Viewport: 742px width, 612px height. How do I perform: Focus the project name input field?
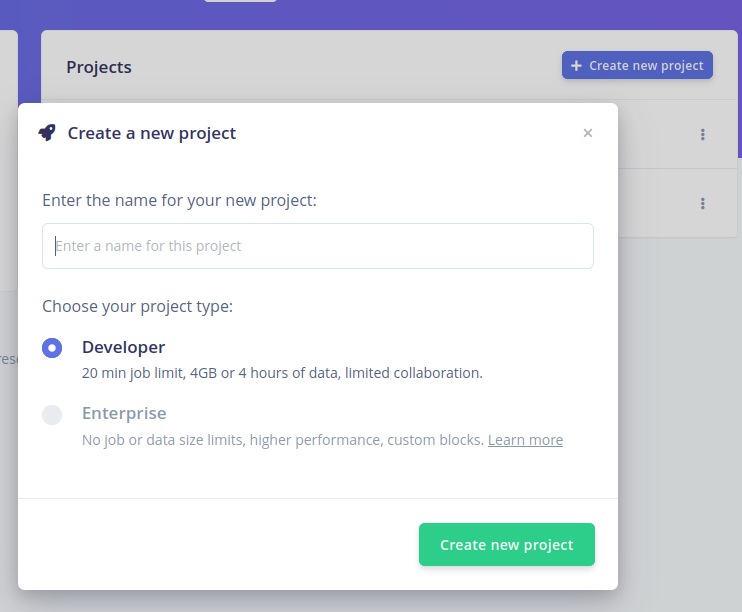318,246
